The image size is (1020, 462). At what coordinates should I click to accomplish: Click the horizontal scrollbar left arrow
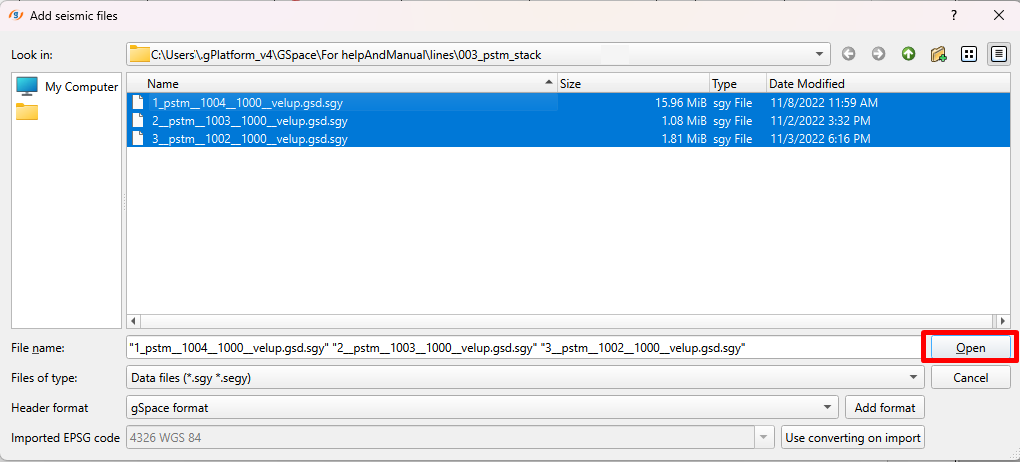pos(134,321)
